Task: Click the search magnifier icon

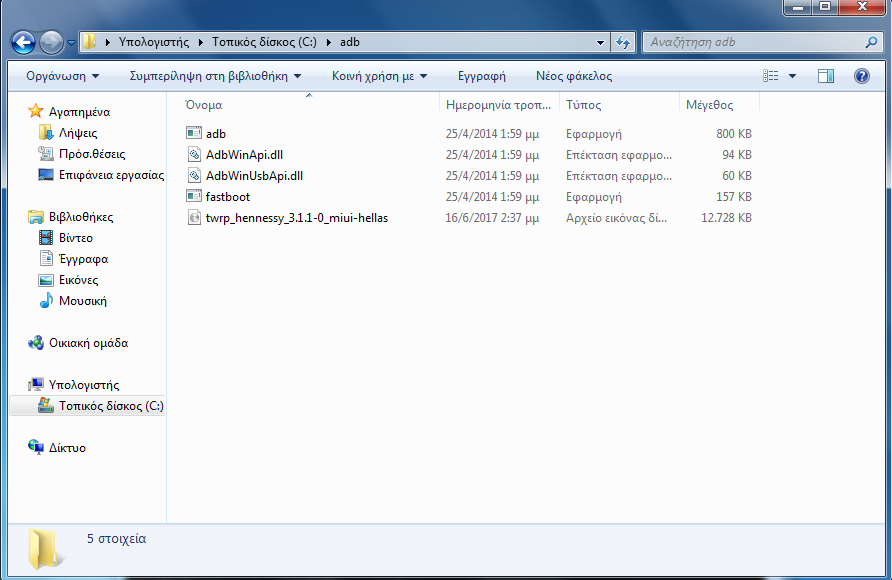Action: click(x=870, y=43)
